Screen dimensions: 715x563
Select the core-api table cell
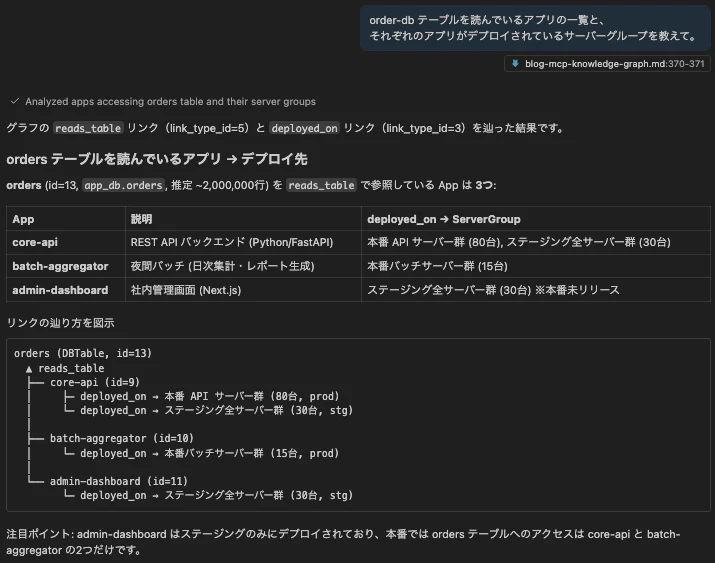tap(66, 243)
